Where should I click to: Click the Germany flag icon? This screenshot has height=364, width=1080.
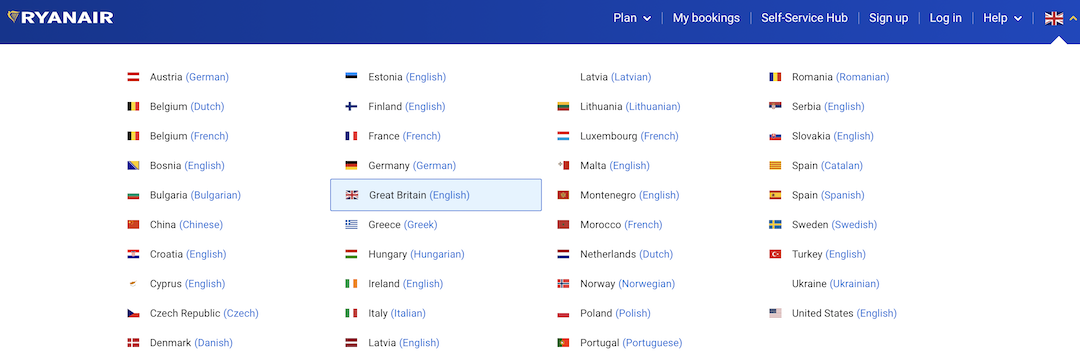coord(351,166)
